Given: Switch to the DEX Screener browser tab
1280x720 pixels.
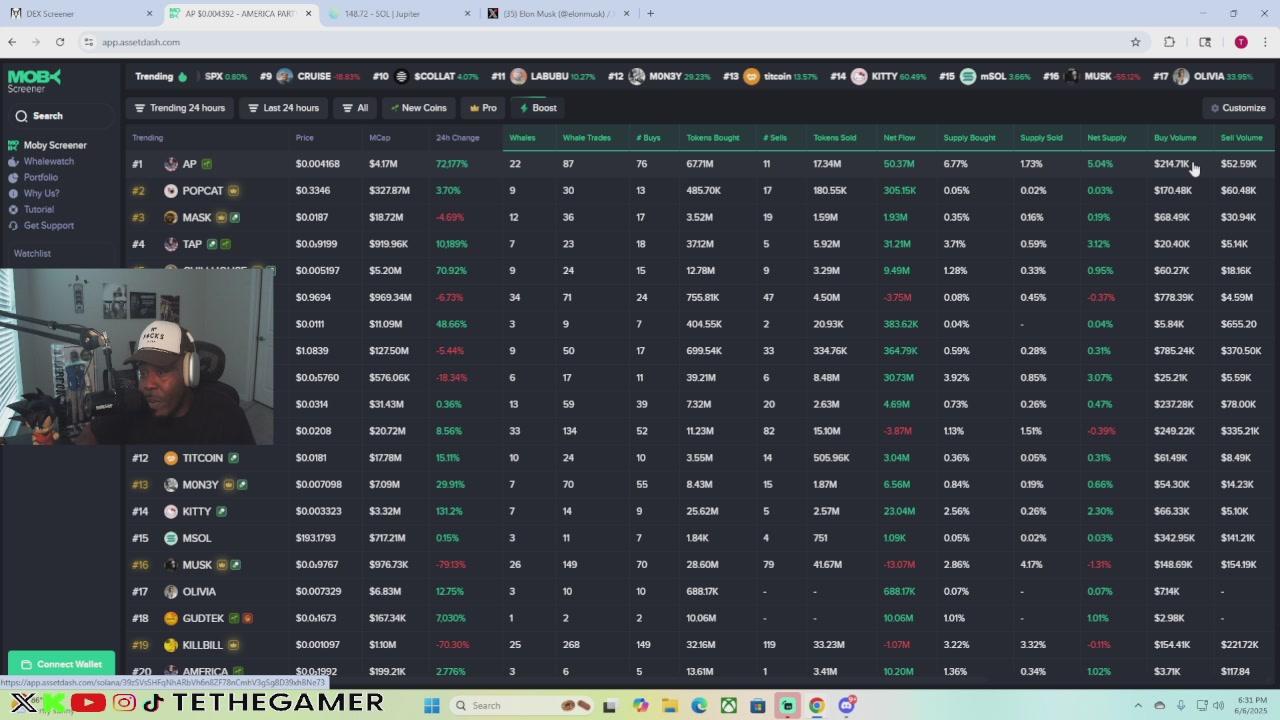Looking at the screenshot, I should 82,14.
